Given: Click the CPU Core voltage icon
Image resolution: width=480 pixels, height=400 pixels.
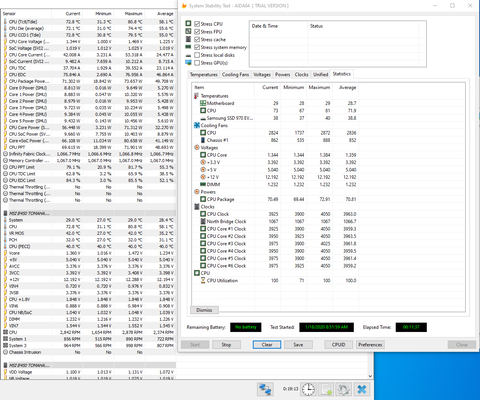Looking at the screenshot, I should (203, 155).
